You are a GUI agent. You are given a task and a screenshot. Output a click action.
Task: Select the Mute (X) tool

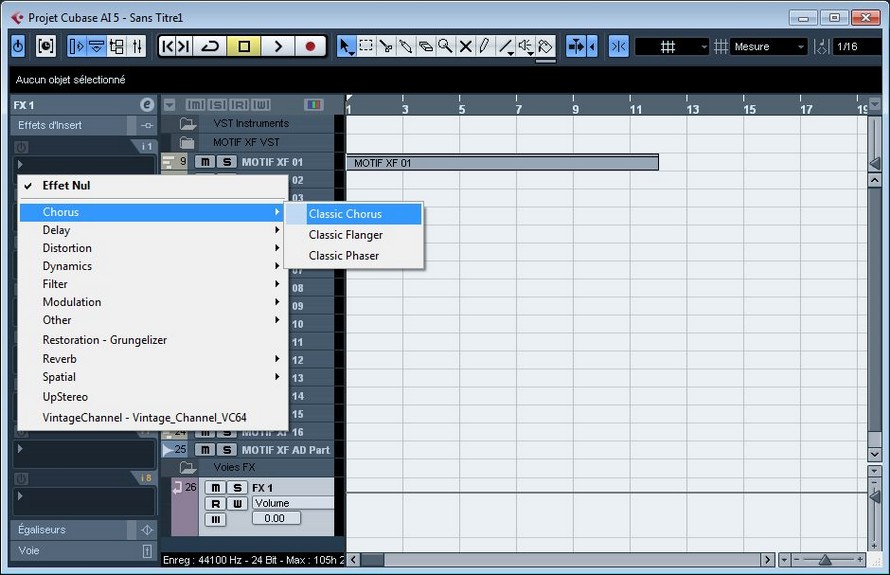[465, 46]
